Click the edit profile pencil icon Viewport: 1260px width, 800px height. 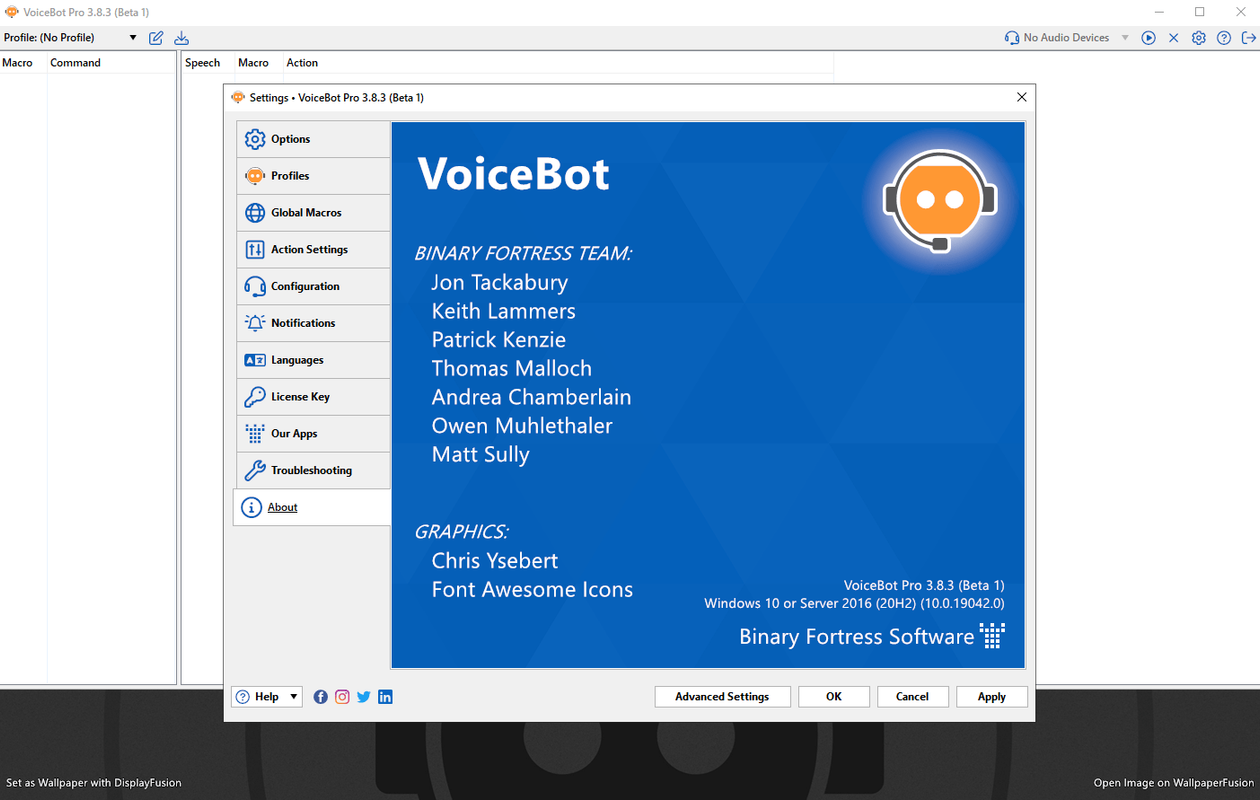point(156,38)
